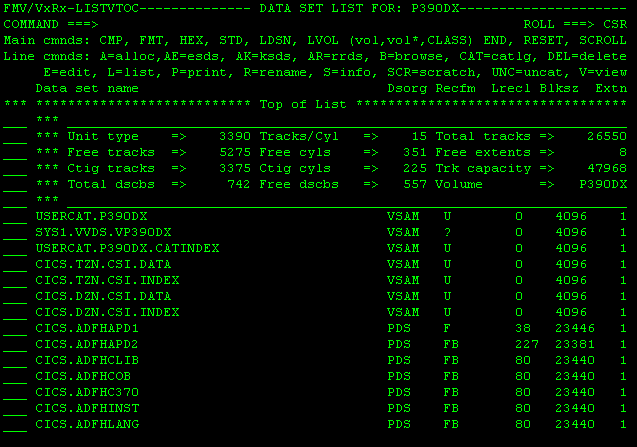Image resolution: width=637 pixels, height=447 pixels.
Task: Click the Ctig cyls value 225
Action: tap(415, 168)
